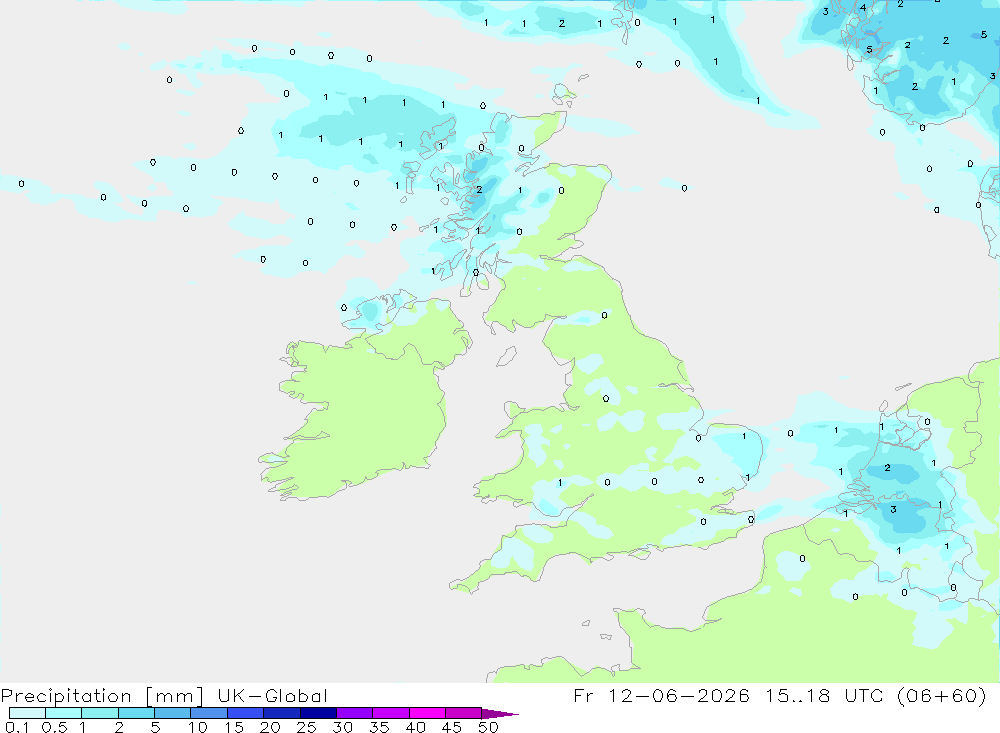Viewport: 1000px width, 733px height.
Task: Click the legend label '0.5'
Action: point(54,727)
